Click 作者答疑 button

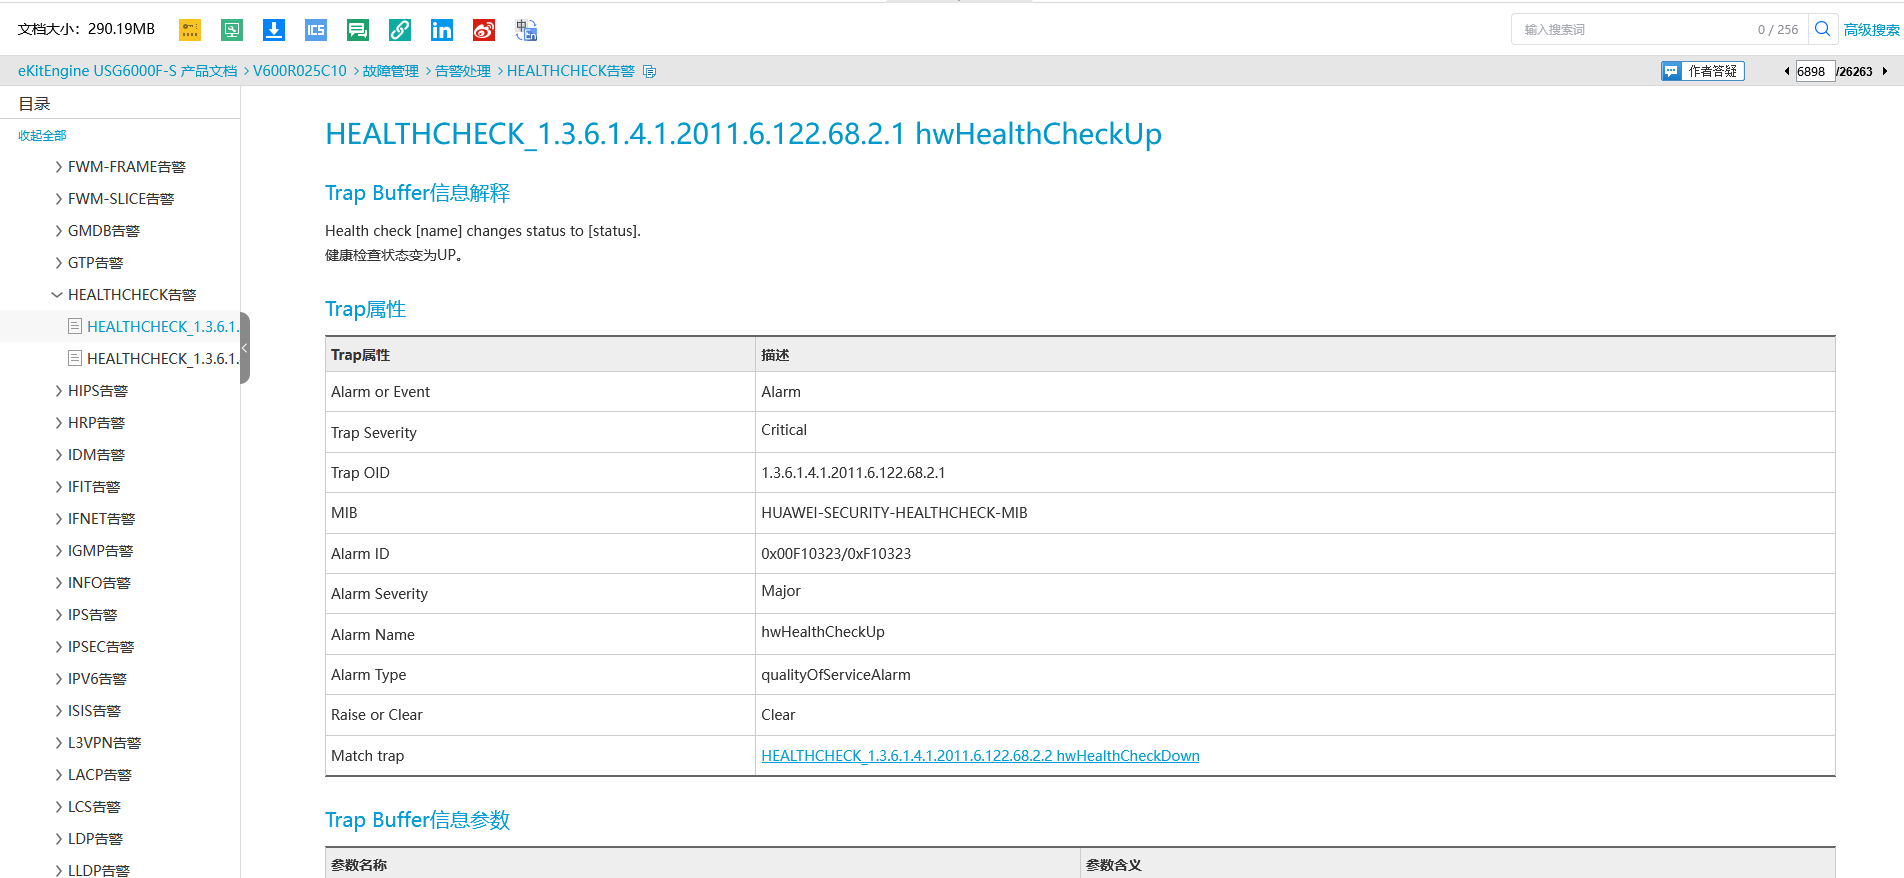(x=1703, y=71)
